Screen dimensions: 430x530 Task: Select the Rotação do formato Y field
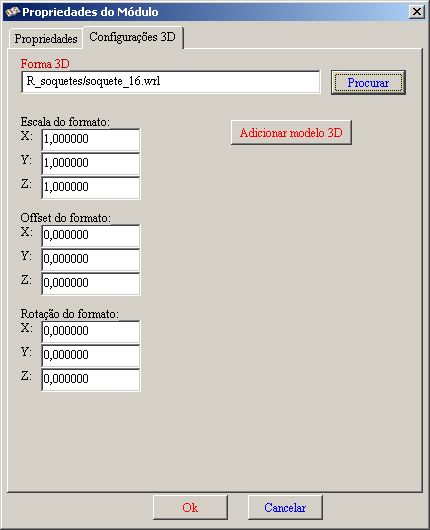coord(91,355)
